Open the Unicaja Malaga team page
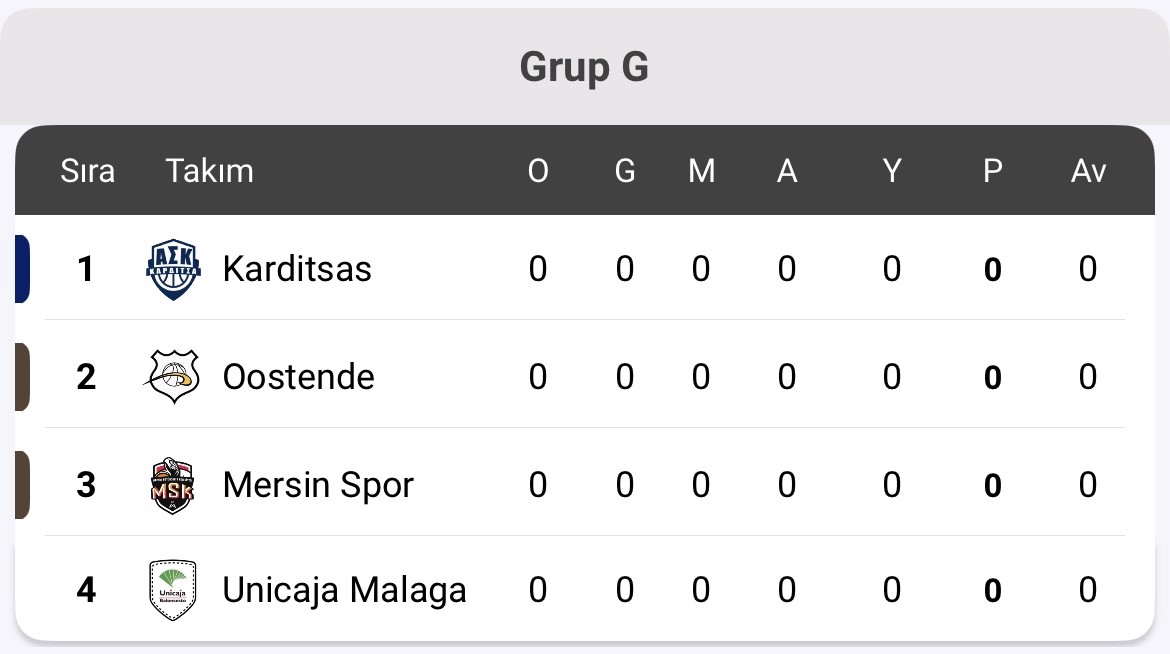The width and height of the screenshot is (1170, 654). click(345, 591)
